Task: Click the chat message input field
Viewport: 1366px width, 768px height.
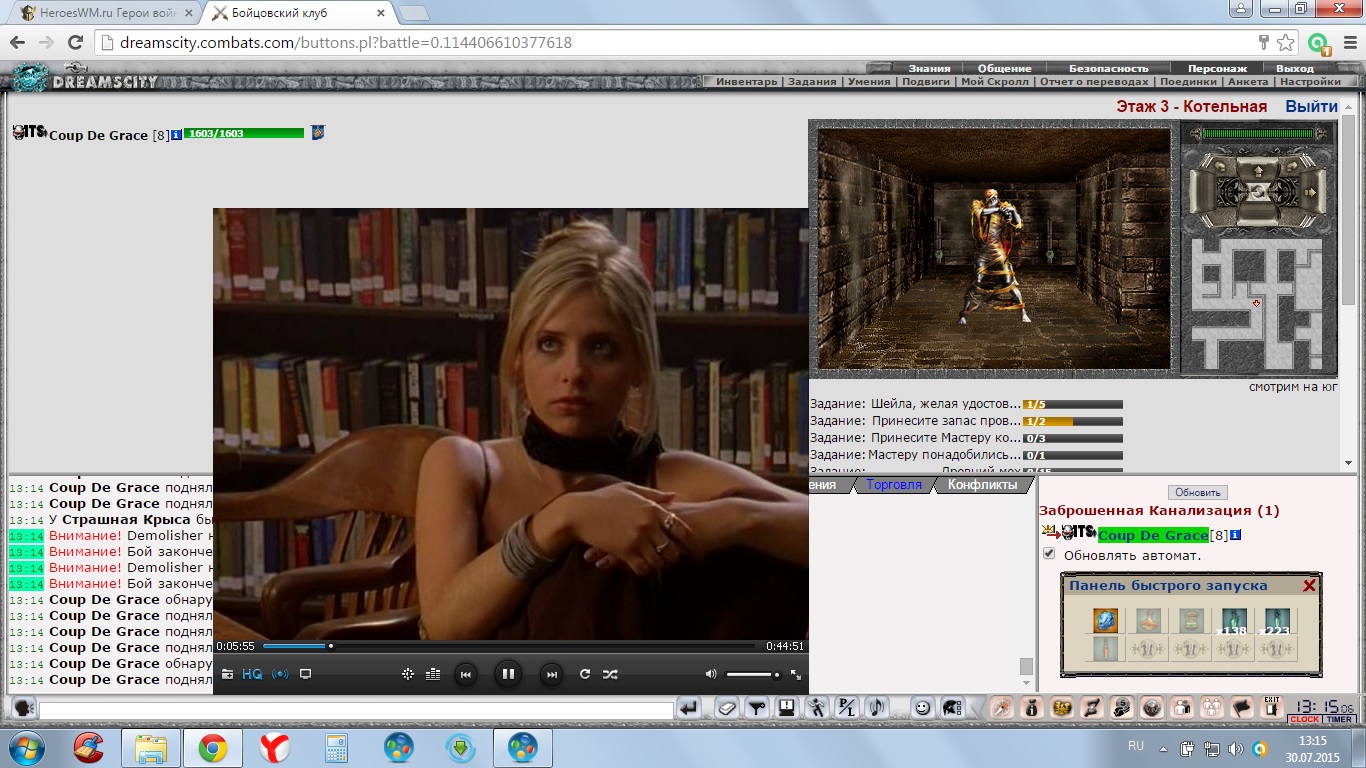Action: point(356,709)
